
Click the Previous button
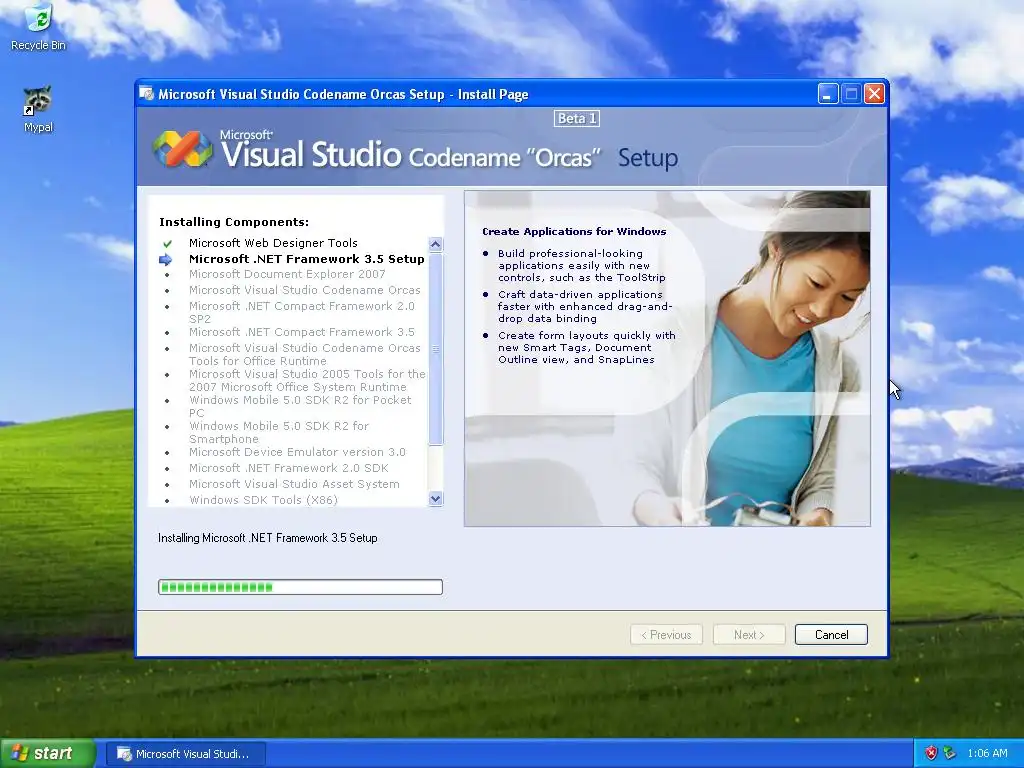(666, 635)
